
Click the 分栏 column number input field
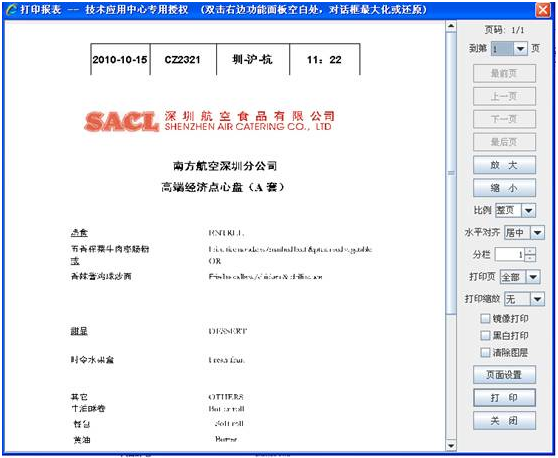510,254
